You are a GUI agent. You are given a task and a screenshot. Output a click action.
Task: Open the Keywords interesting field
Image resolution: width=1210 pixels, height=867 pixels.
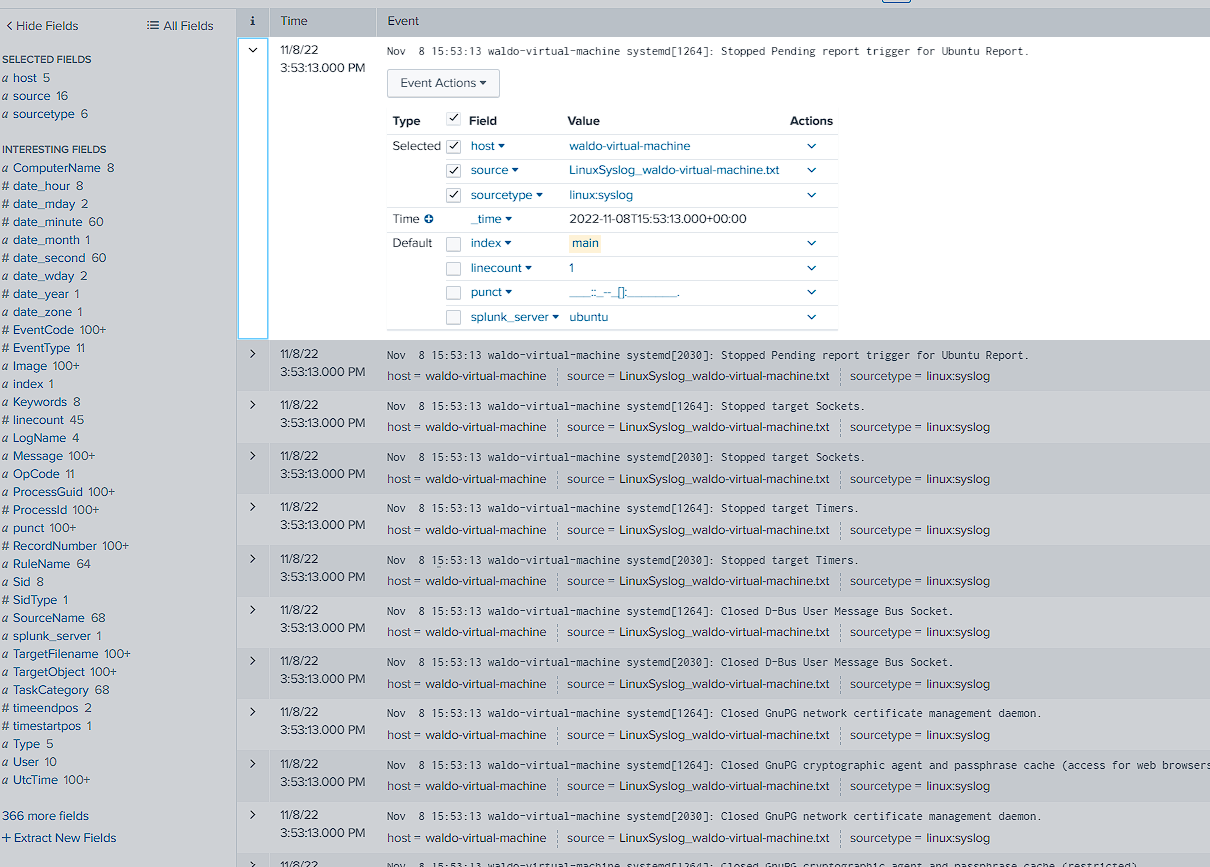[x=40, y=402]
